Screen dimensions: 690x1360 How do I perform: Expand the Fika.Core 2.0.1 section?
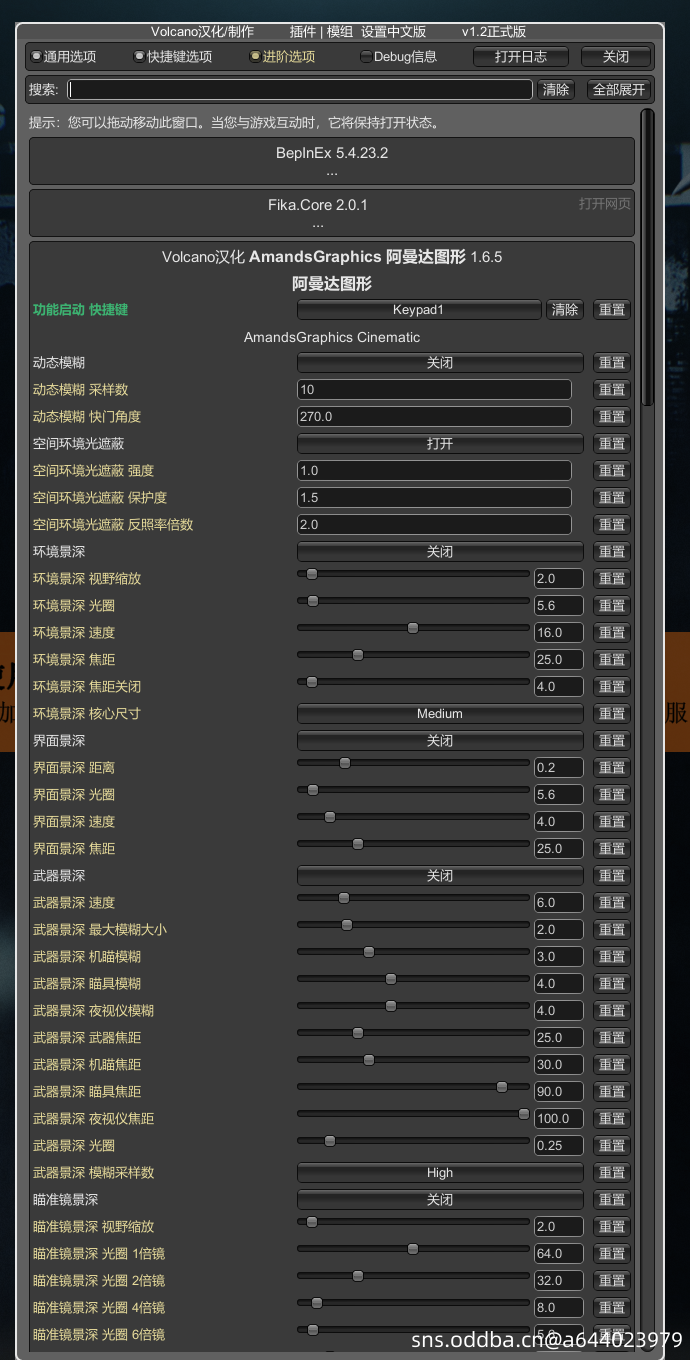[x=318, y=213]
